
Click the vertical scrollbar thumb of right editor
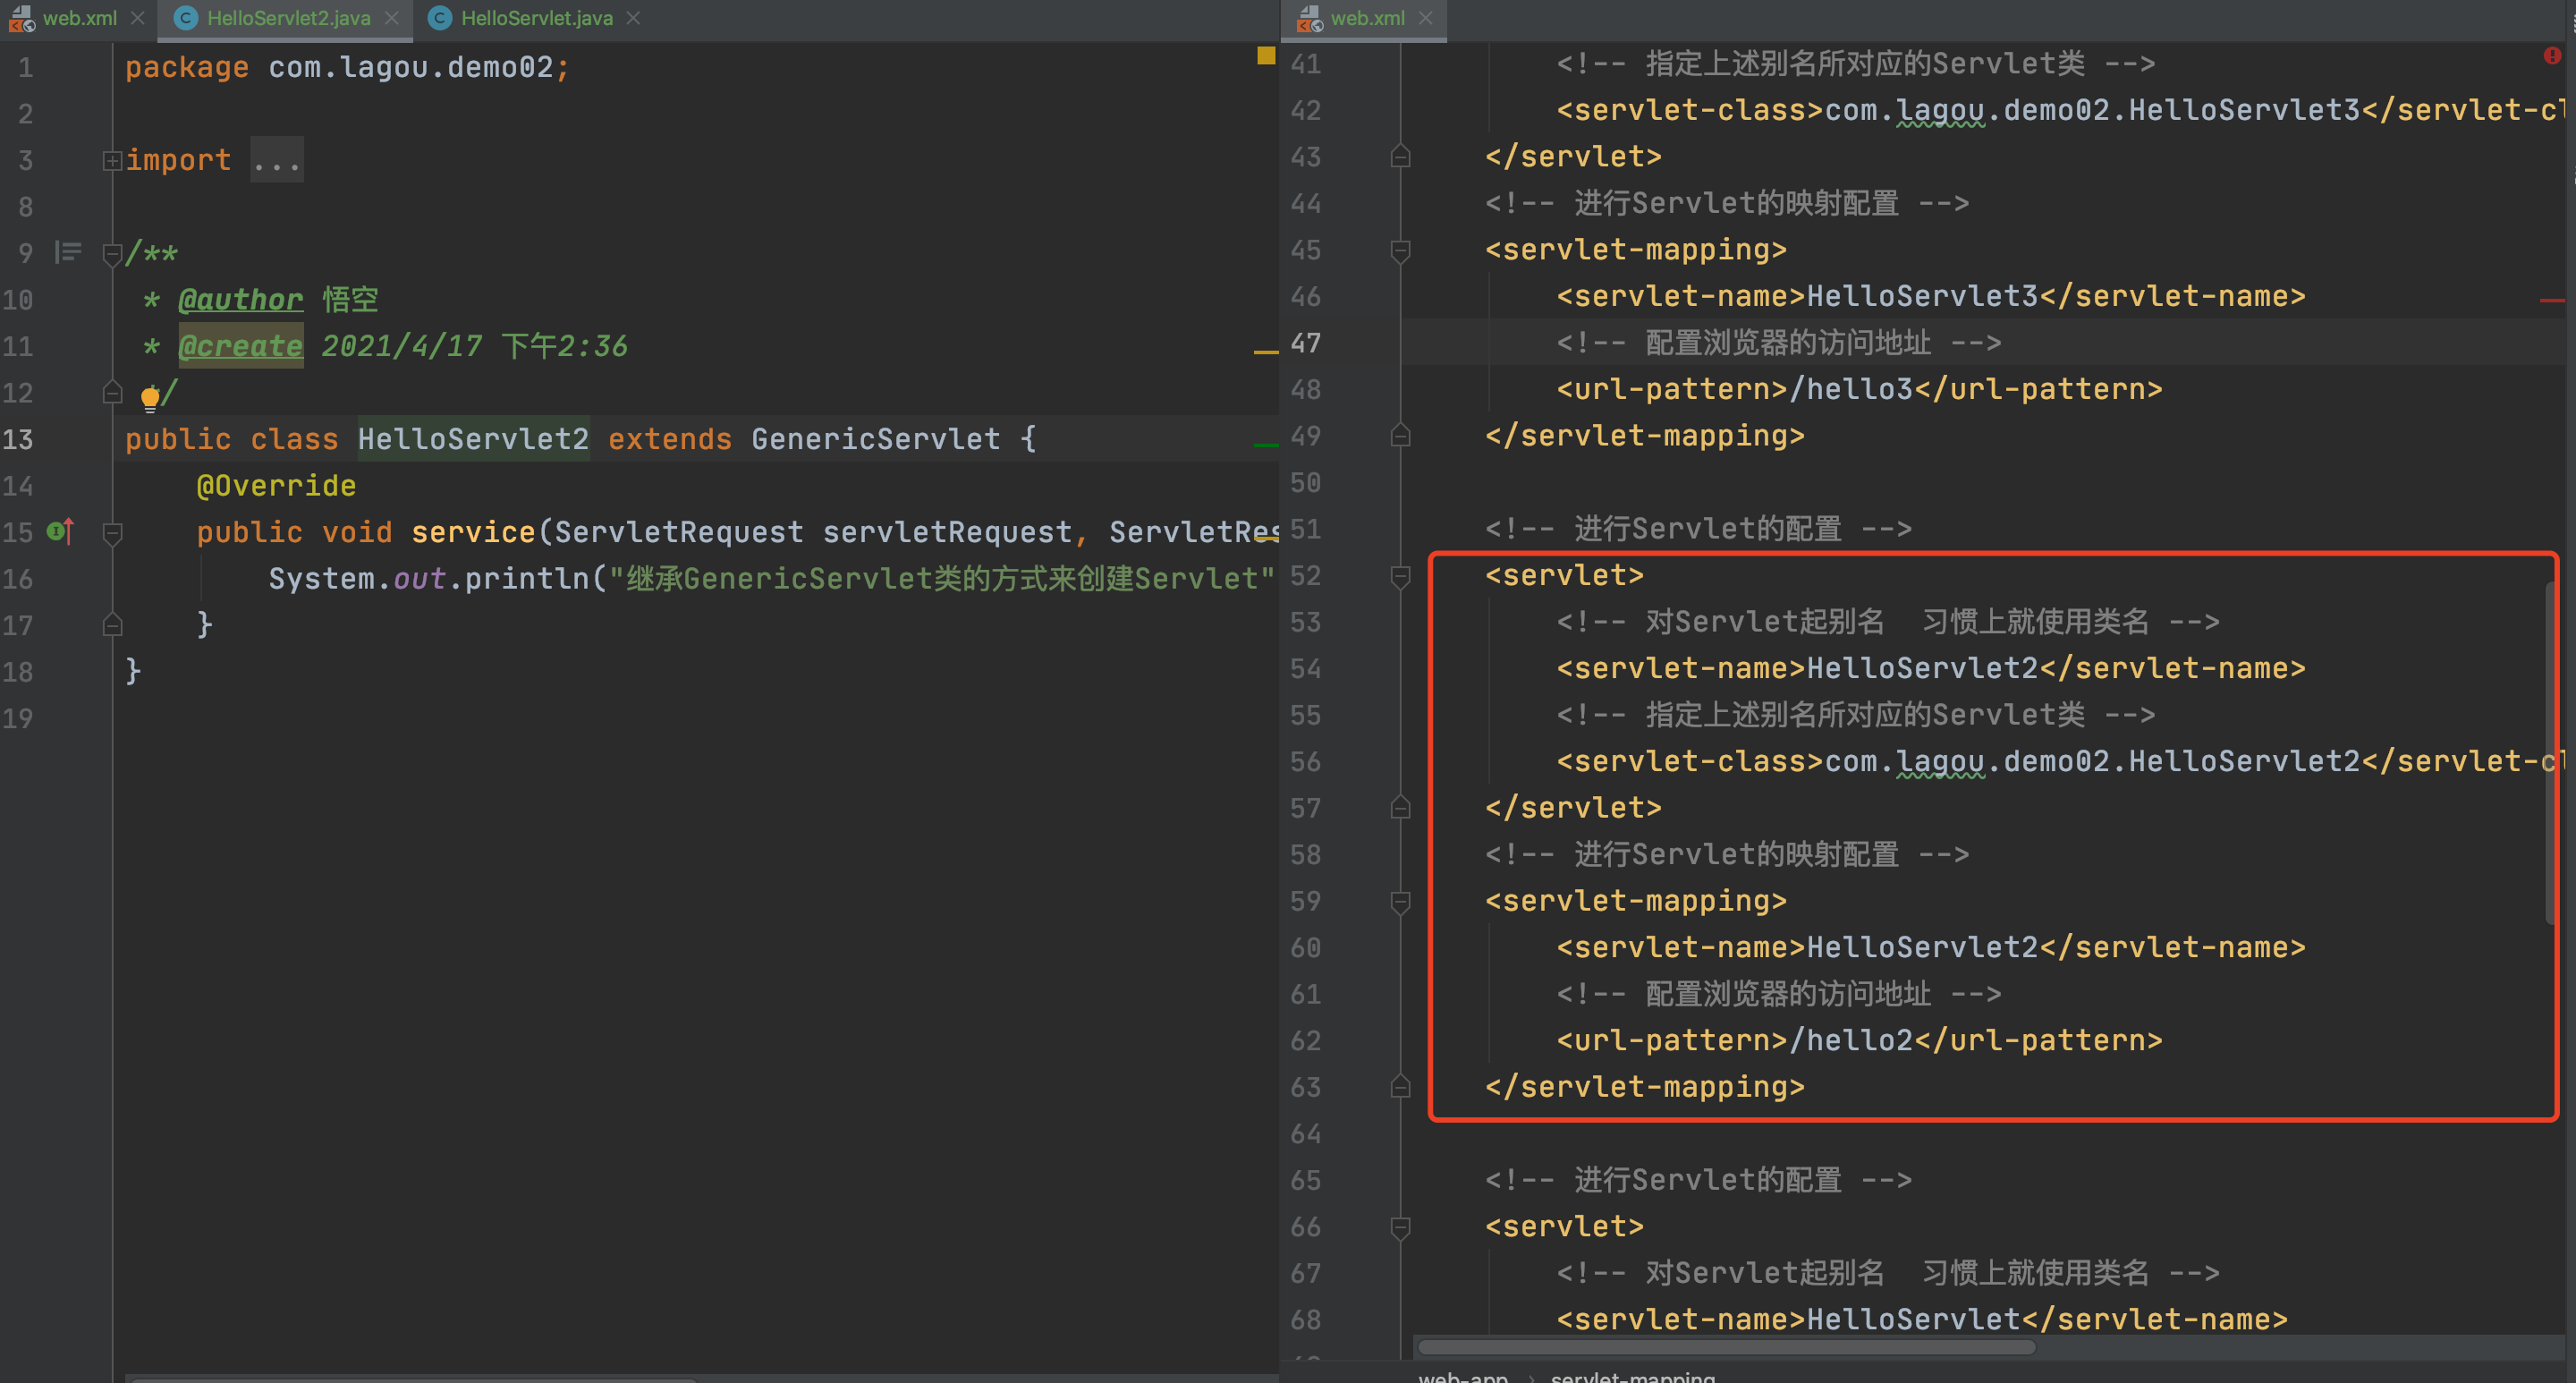click(2549, 753)
